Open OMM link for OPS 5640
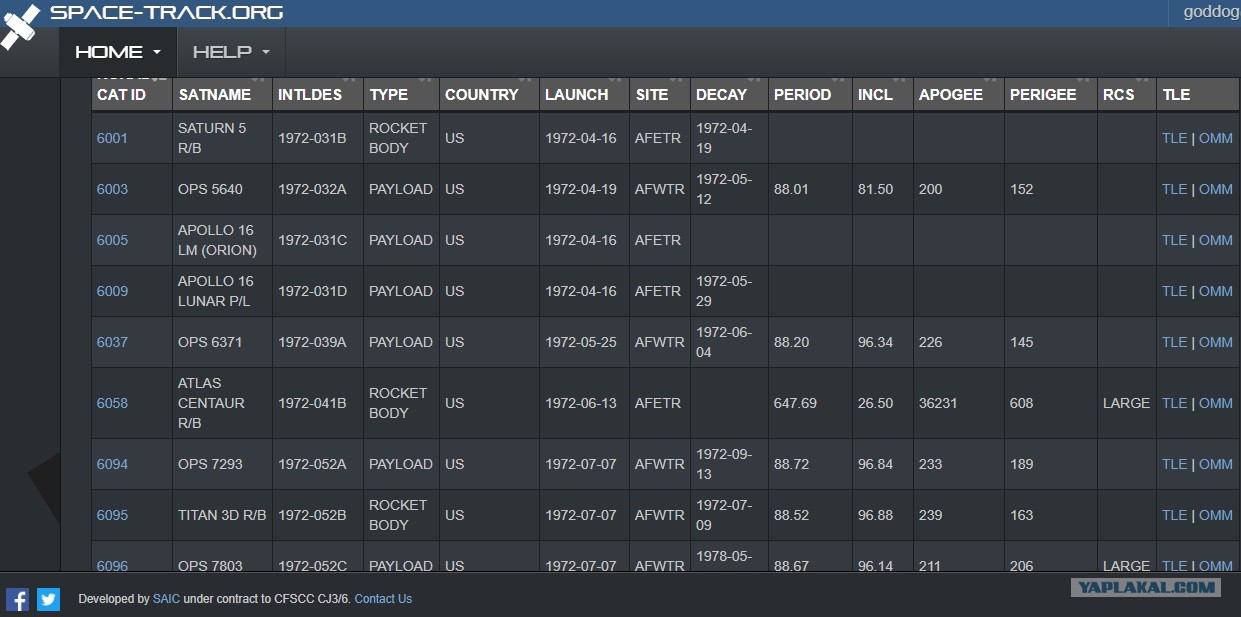Image resolution: width=1241 pixels, height=617 pixels. 1215,189
